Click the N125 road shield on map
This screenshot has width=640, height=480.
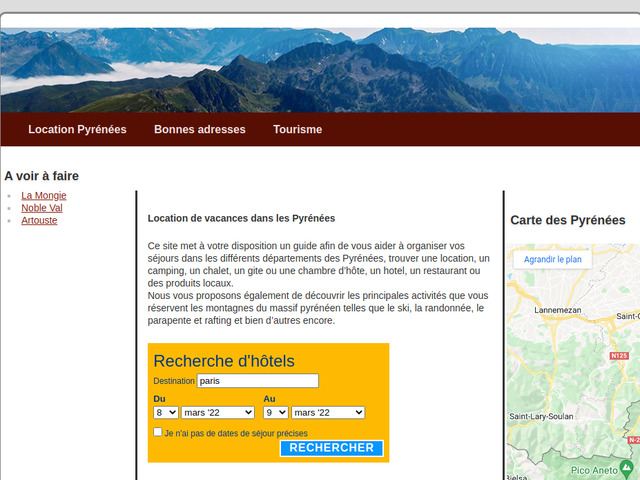[619, 356]
